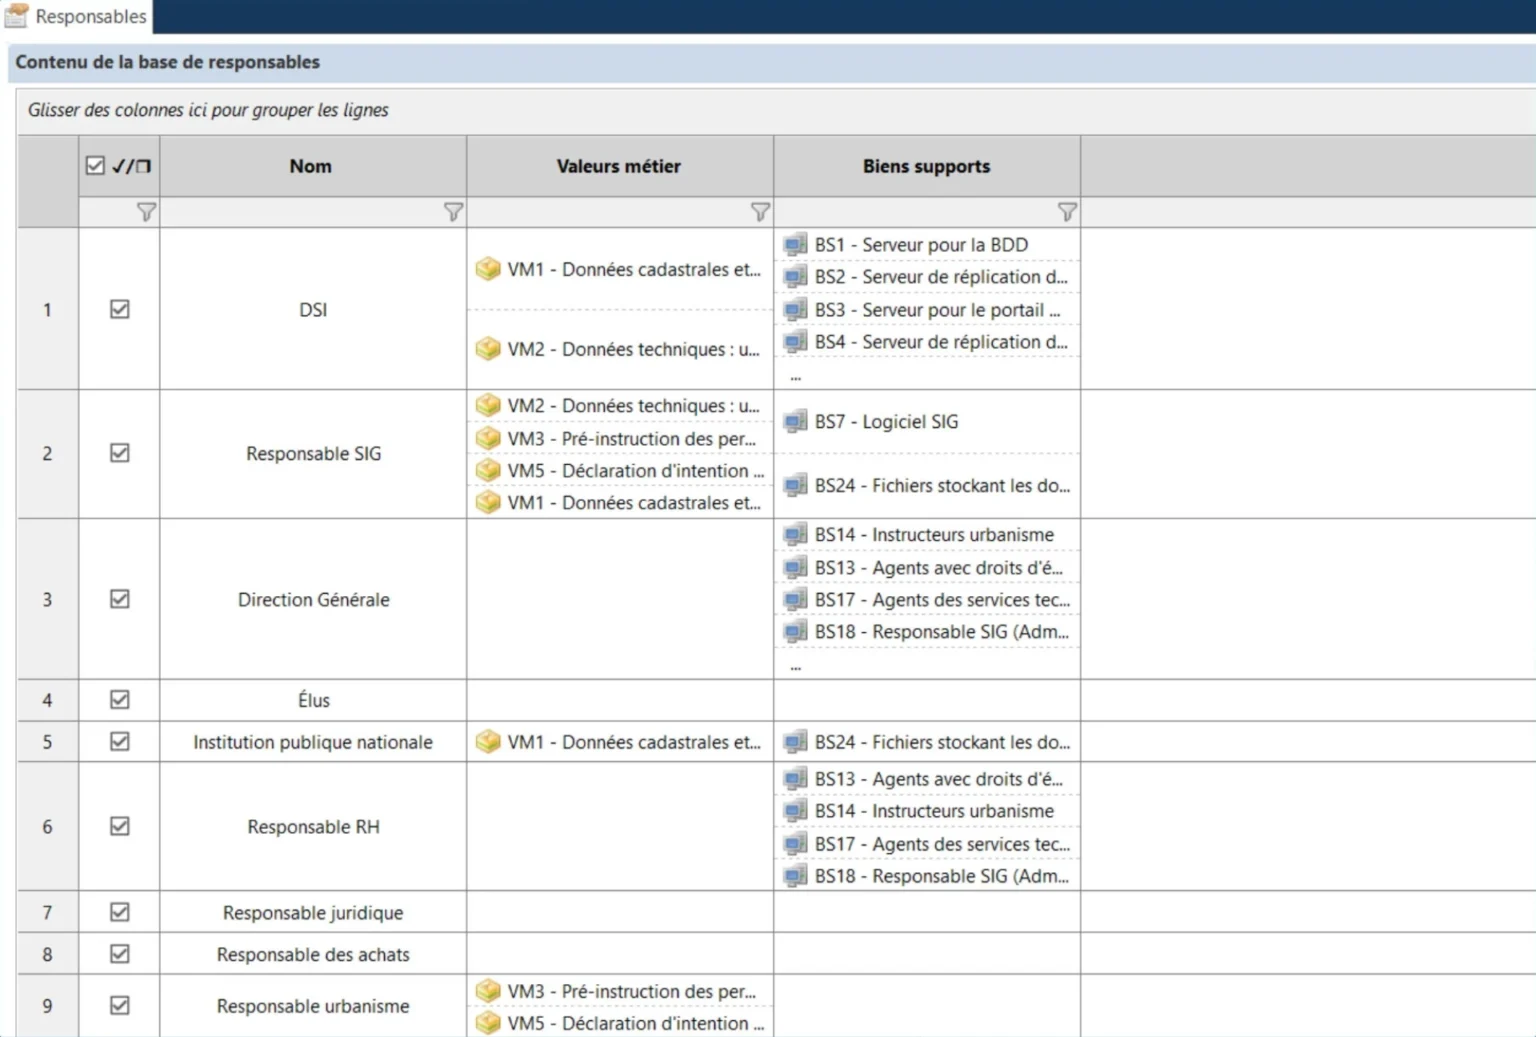Click the BS7 Logiciel SIG computer icon
This screenshot has width=1536, height=1037.
(x=796, y=421)
